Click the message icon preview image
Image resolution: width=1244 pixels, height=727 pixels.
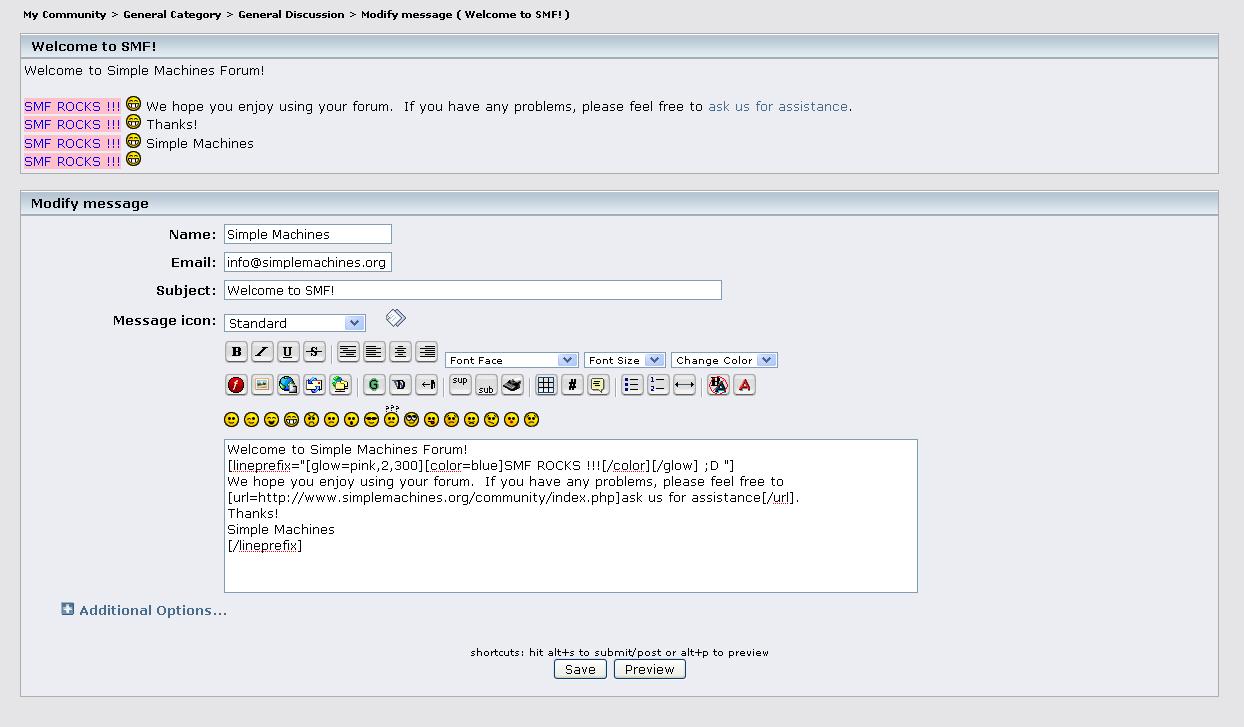[396, 318]
